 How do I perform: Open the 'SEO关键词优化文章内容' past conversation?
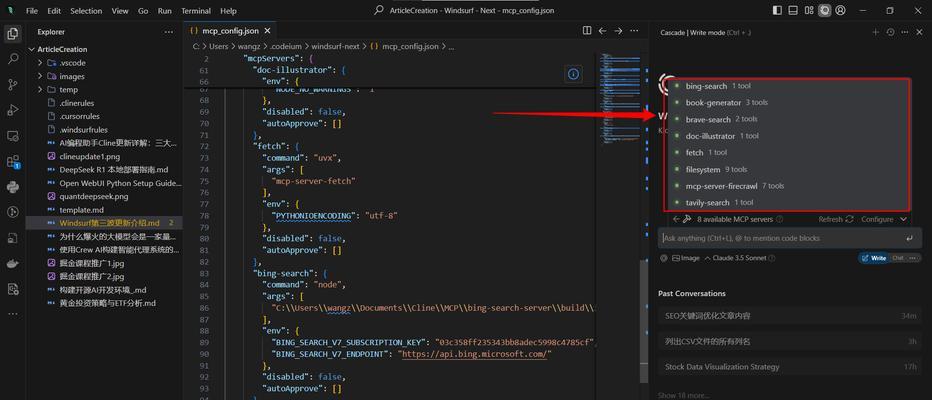click(790, 316)
